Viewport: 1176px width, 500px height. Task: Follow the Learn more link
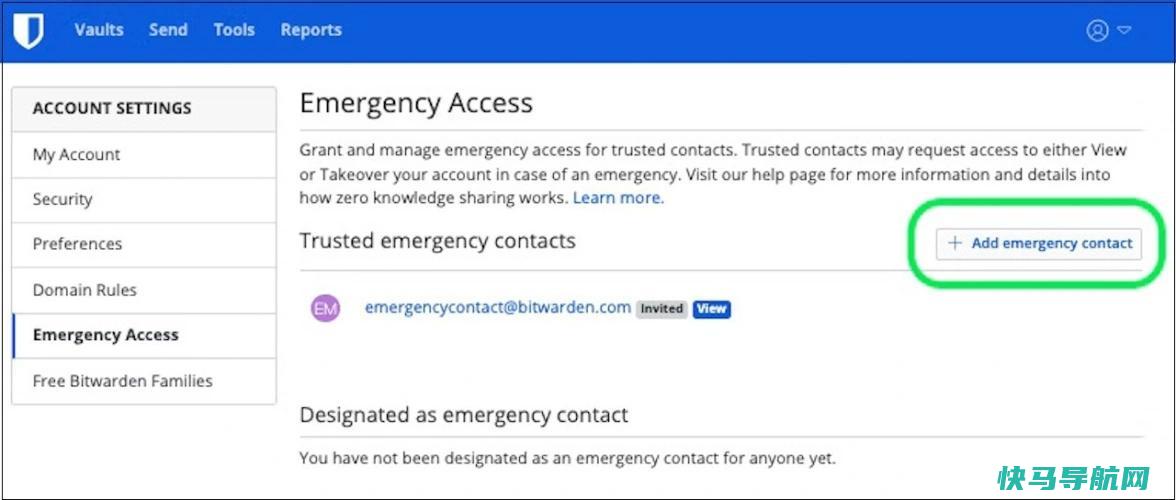point(618,199)
